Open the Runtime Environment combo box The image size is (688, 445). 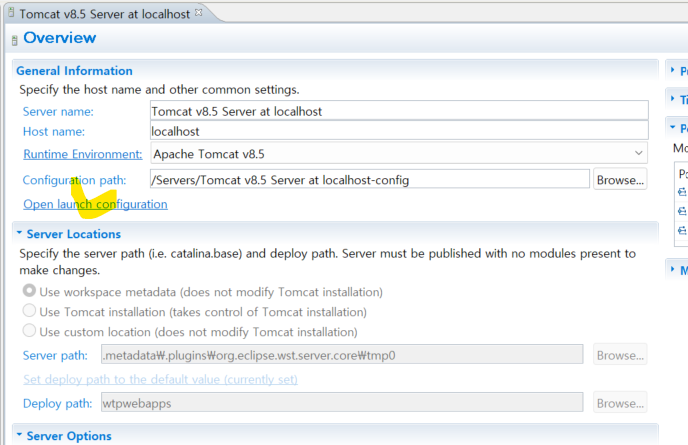pos(399,154)
